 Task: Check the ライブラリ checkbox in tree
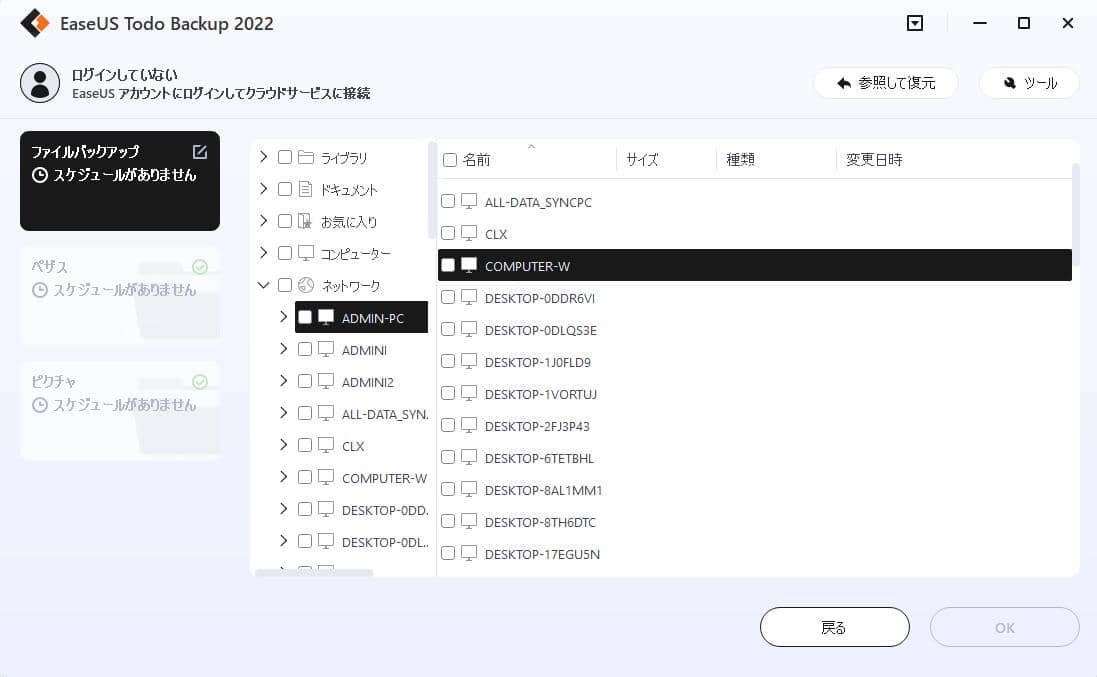[285, 157]
